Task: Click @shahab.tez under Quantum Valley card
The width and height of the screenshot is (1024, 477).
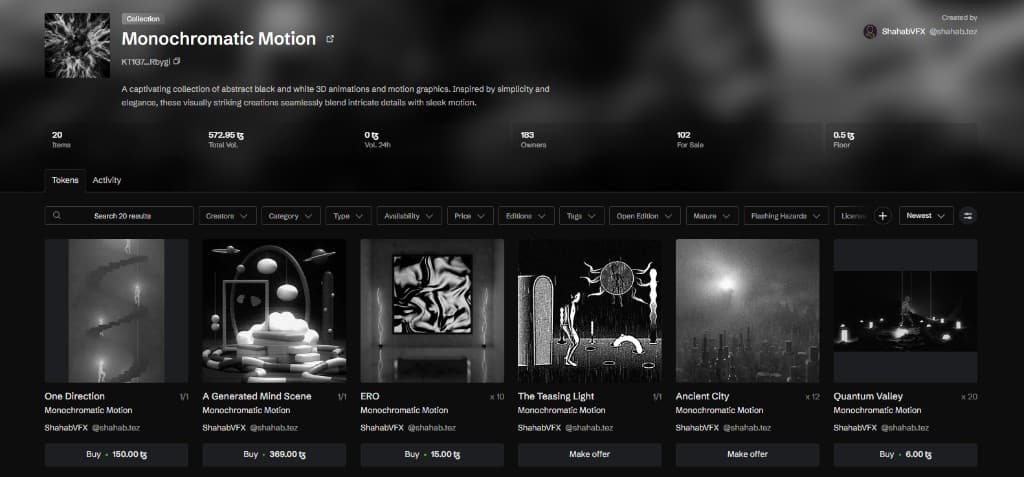Action: pos(904,428)
